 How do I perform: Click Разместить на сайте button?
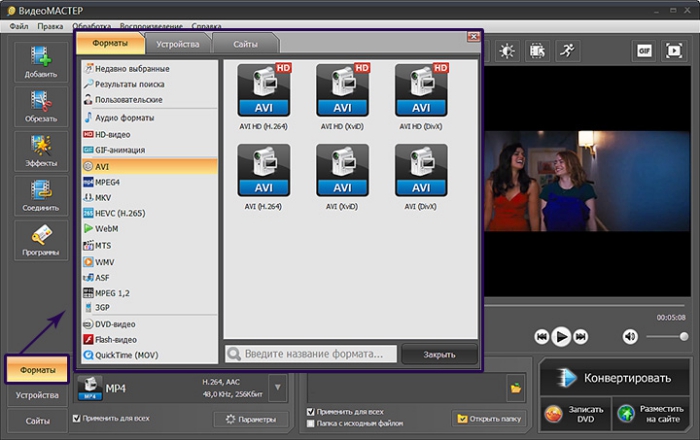pyautogui.click(x=651, y=414)
